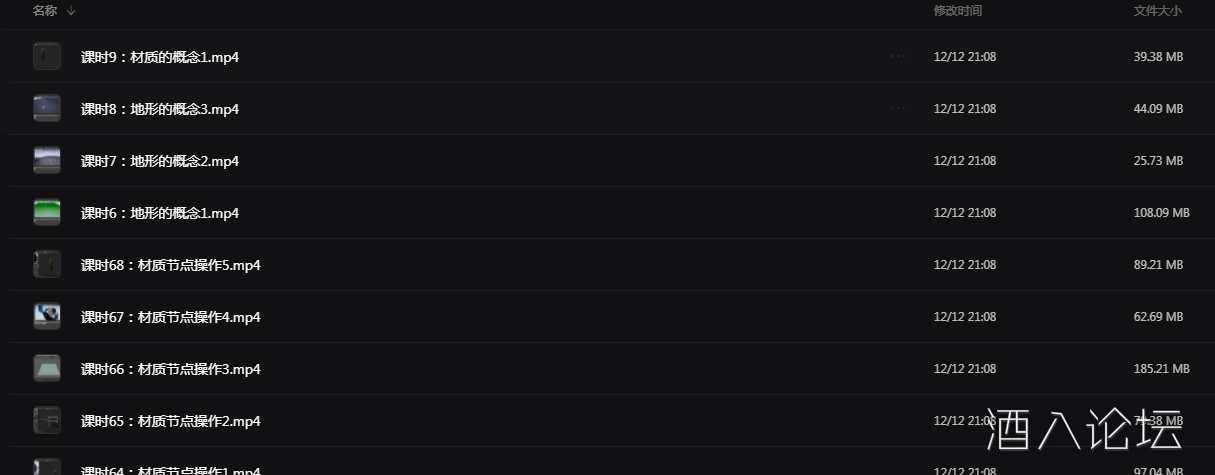Select the thumbnail icon of 课时7：地形的概念2.mp4

click(x=47, y=161)
